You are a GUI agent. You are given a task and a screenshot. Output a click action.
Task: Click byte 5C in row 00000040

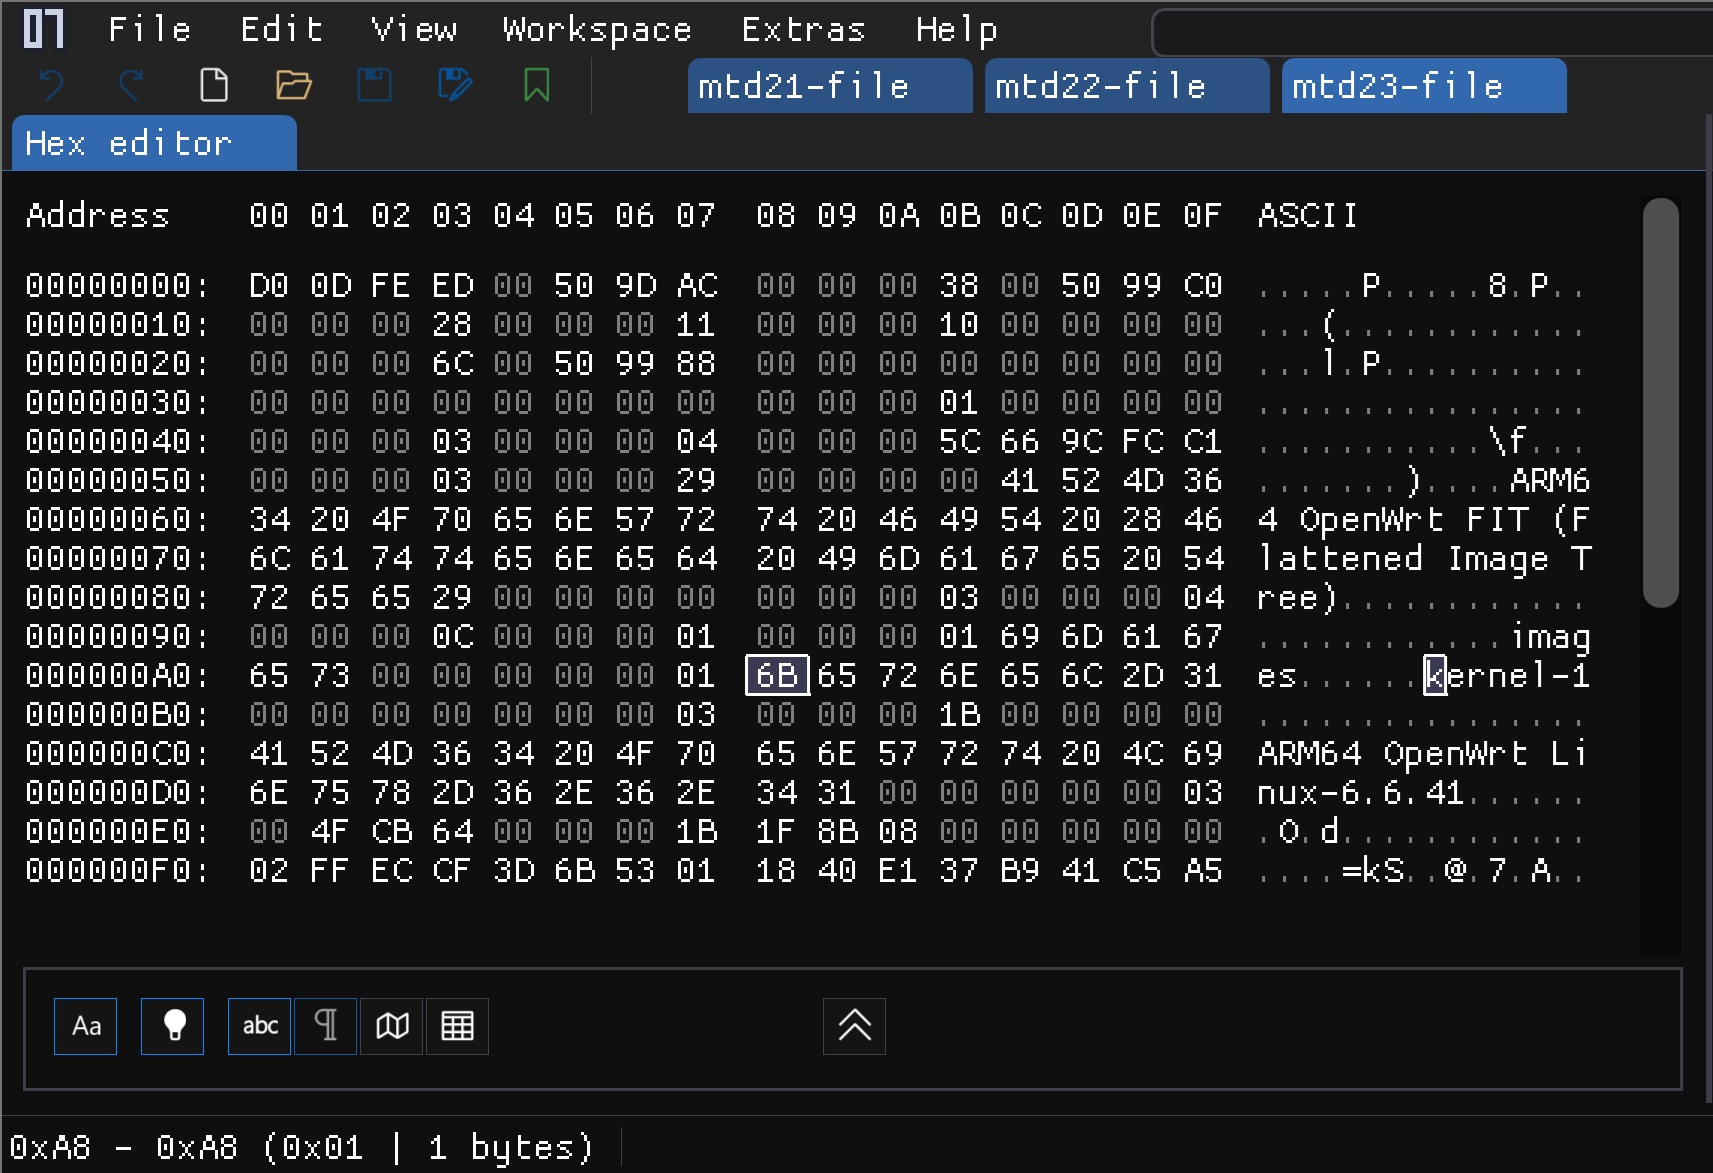coord(959,441)
